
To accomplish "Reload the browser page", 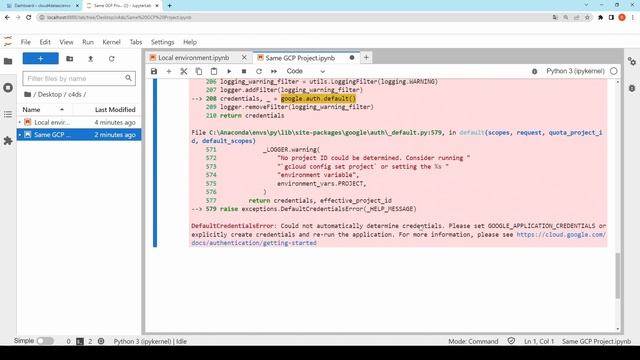I will pyautogui.click(x=28, y=18).
